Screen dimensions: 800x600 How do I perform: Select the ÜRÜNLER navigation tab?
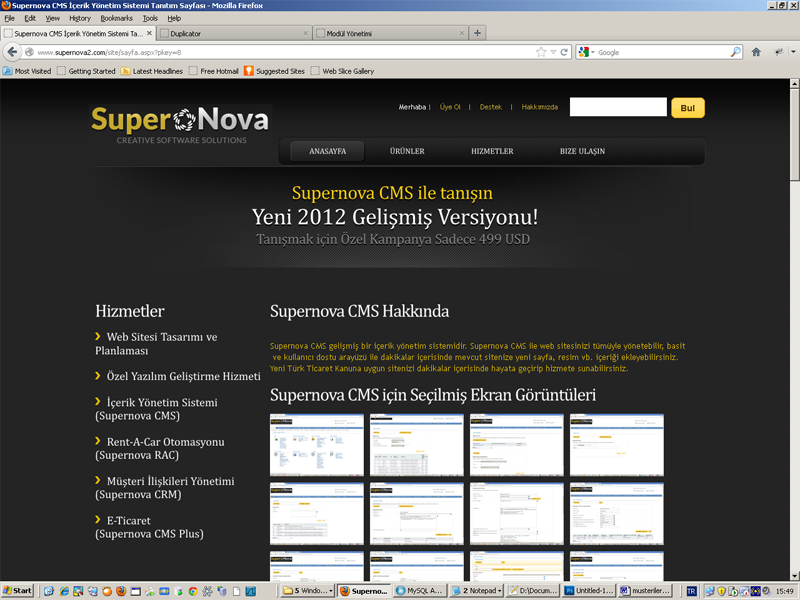407,151
